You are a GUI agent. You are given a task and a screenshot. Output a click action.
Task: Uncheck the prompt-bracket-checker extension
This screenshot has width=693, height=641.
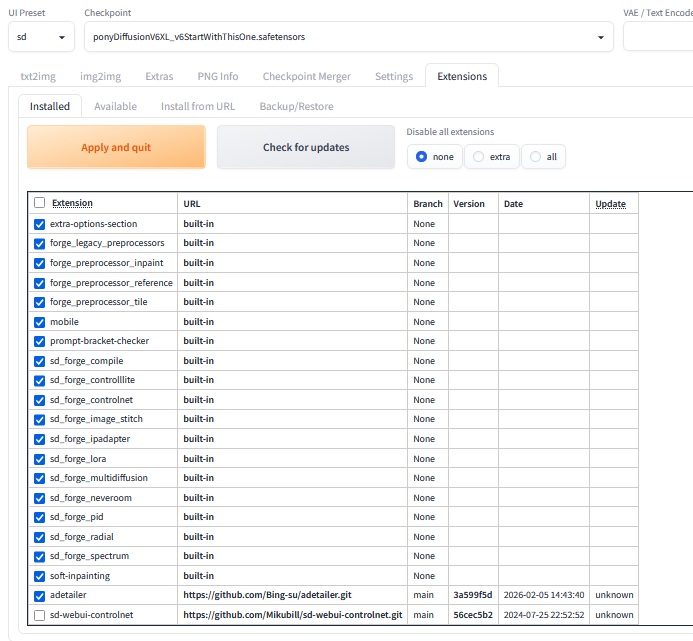[39, 341]
